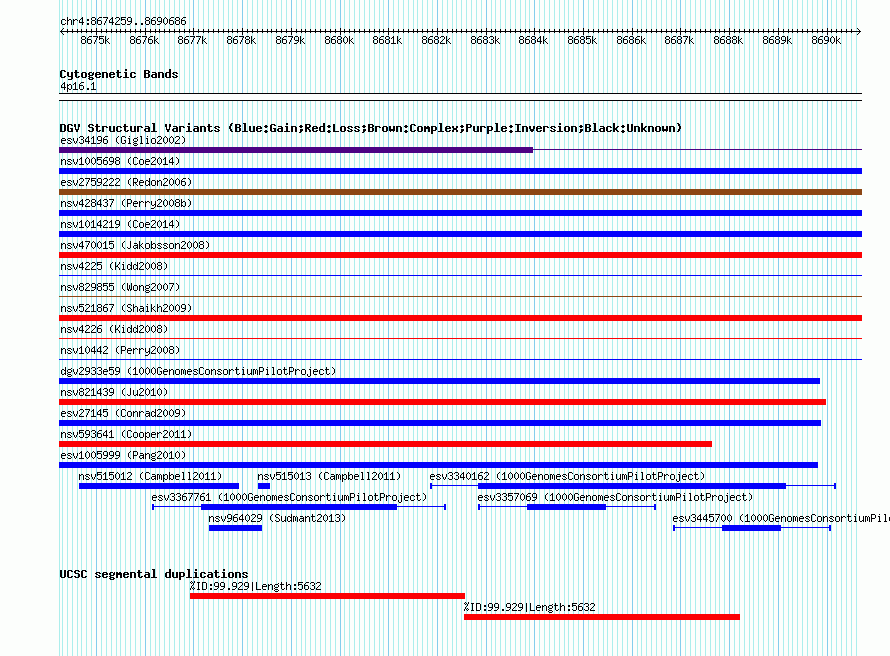
Task: Click UCSC segmental duplications track title
Action: click(154, 574)
